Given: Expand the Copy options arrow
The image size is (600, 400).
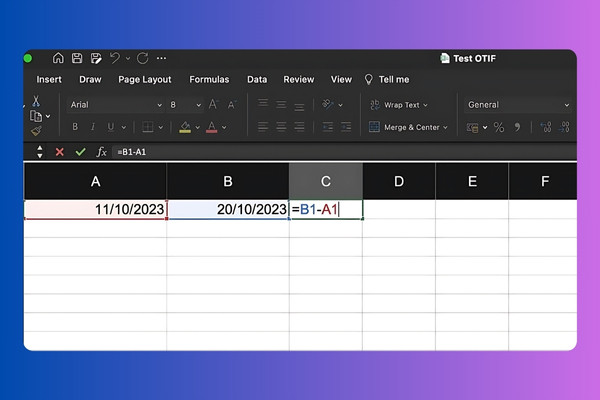Looking at the screenshot, I should (48, 116).
